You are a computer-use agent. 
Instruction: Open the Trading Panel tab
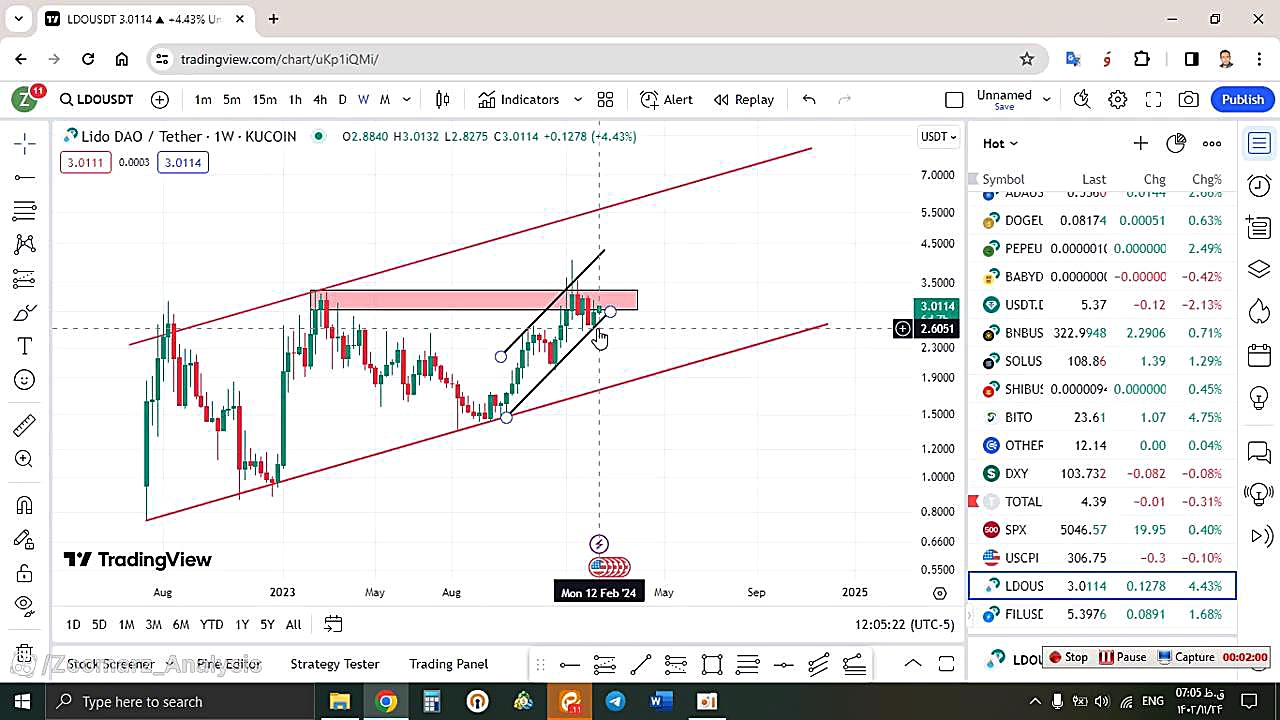[448, 663]
